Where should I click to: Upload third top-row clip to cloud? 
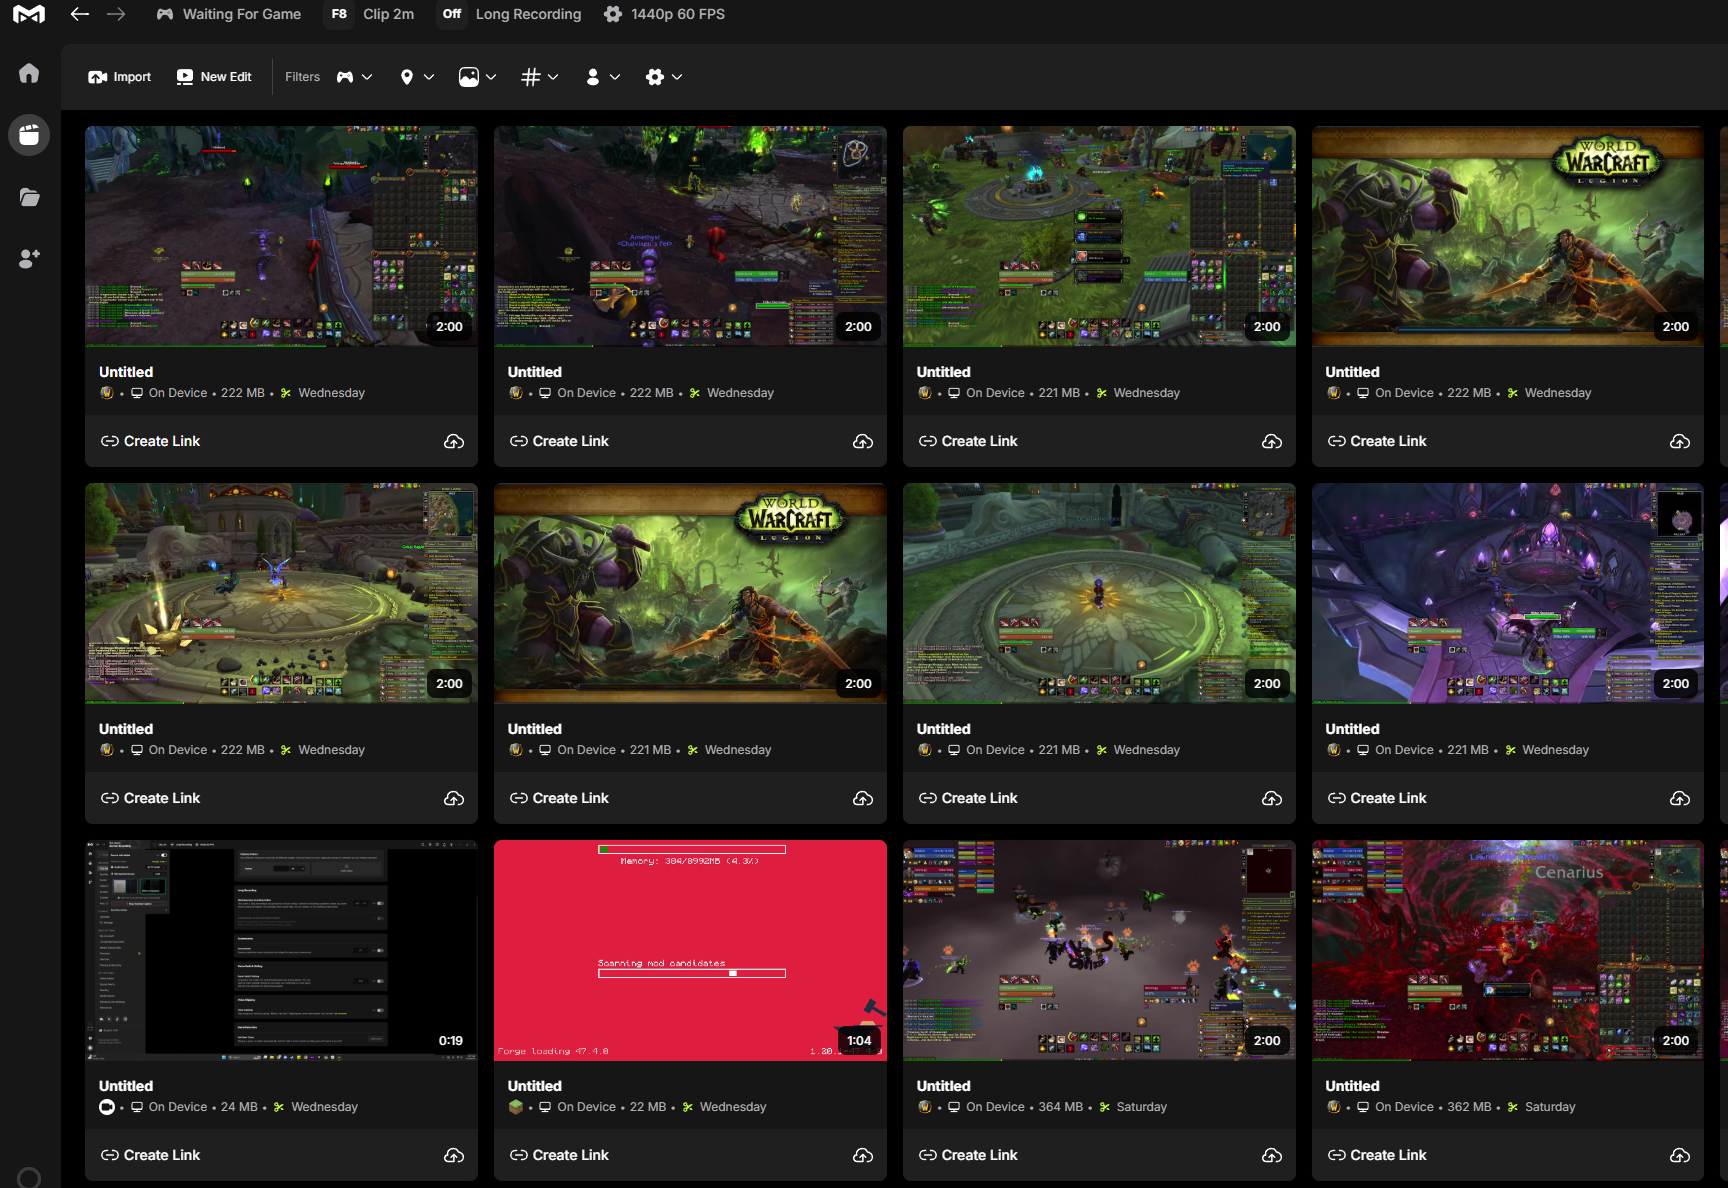(x=1272, y=441)
